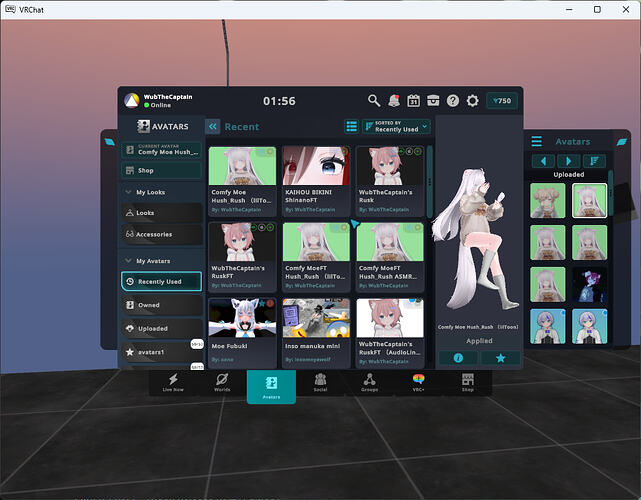This screenshot has width=641, height=500.
Task: Select the Comfy Moe Hush_Rush avatar card
Action: pyautogui.click(x=242, y=181)
